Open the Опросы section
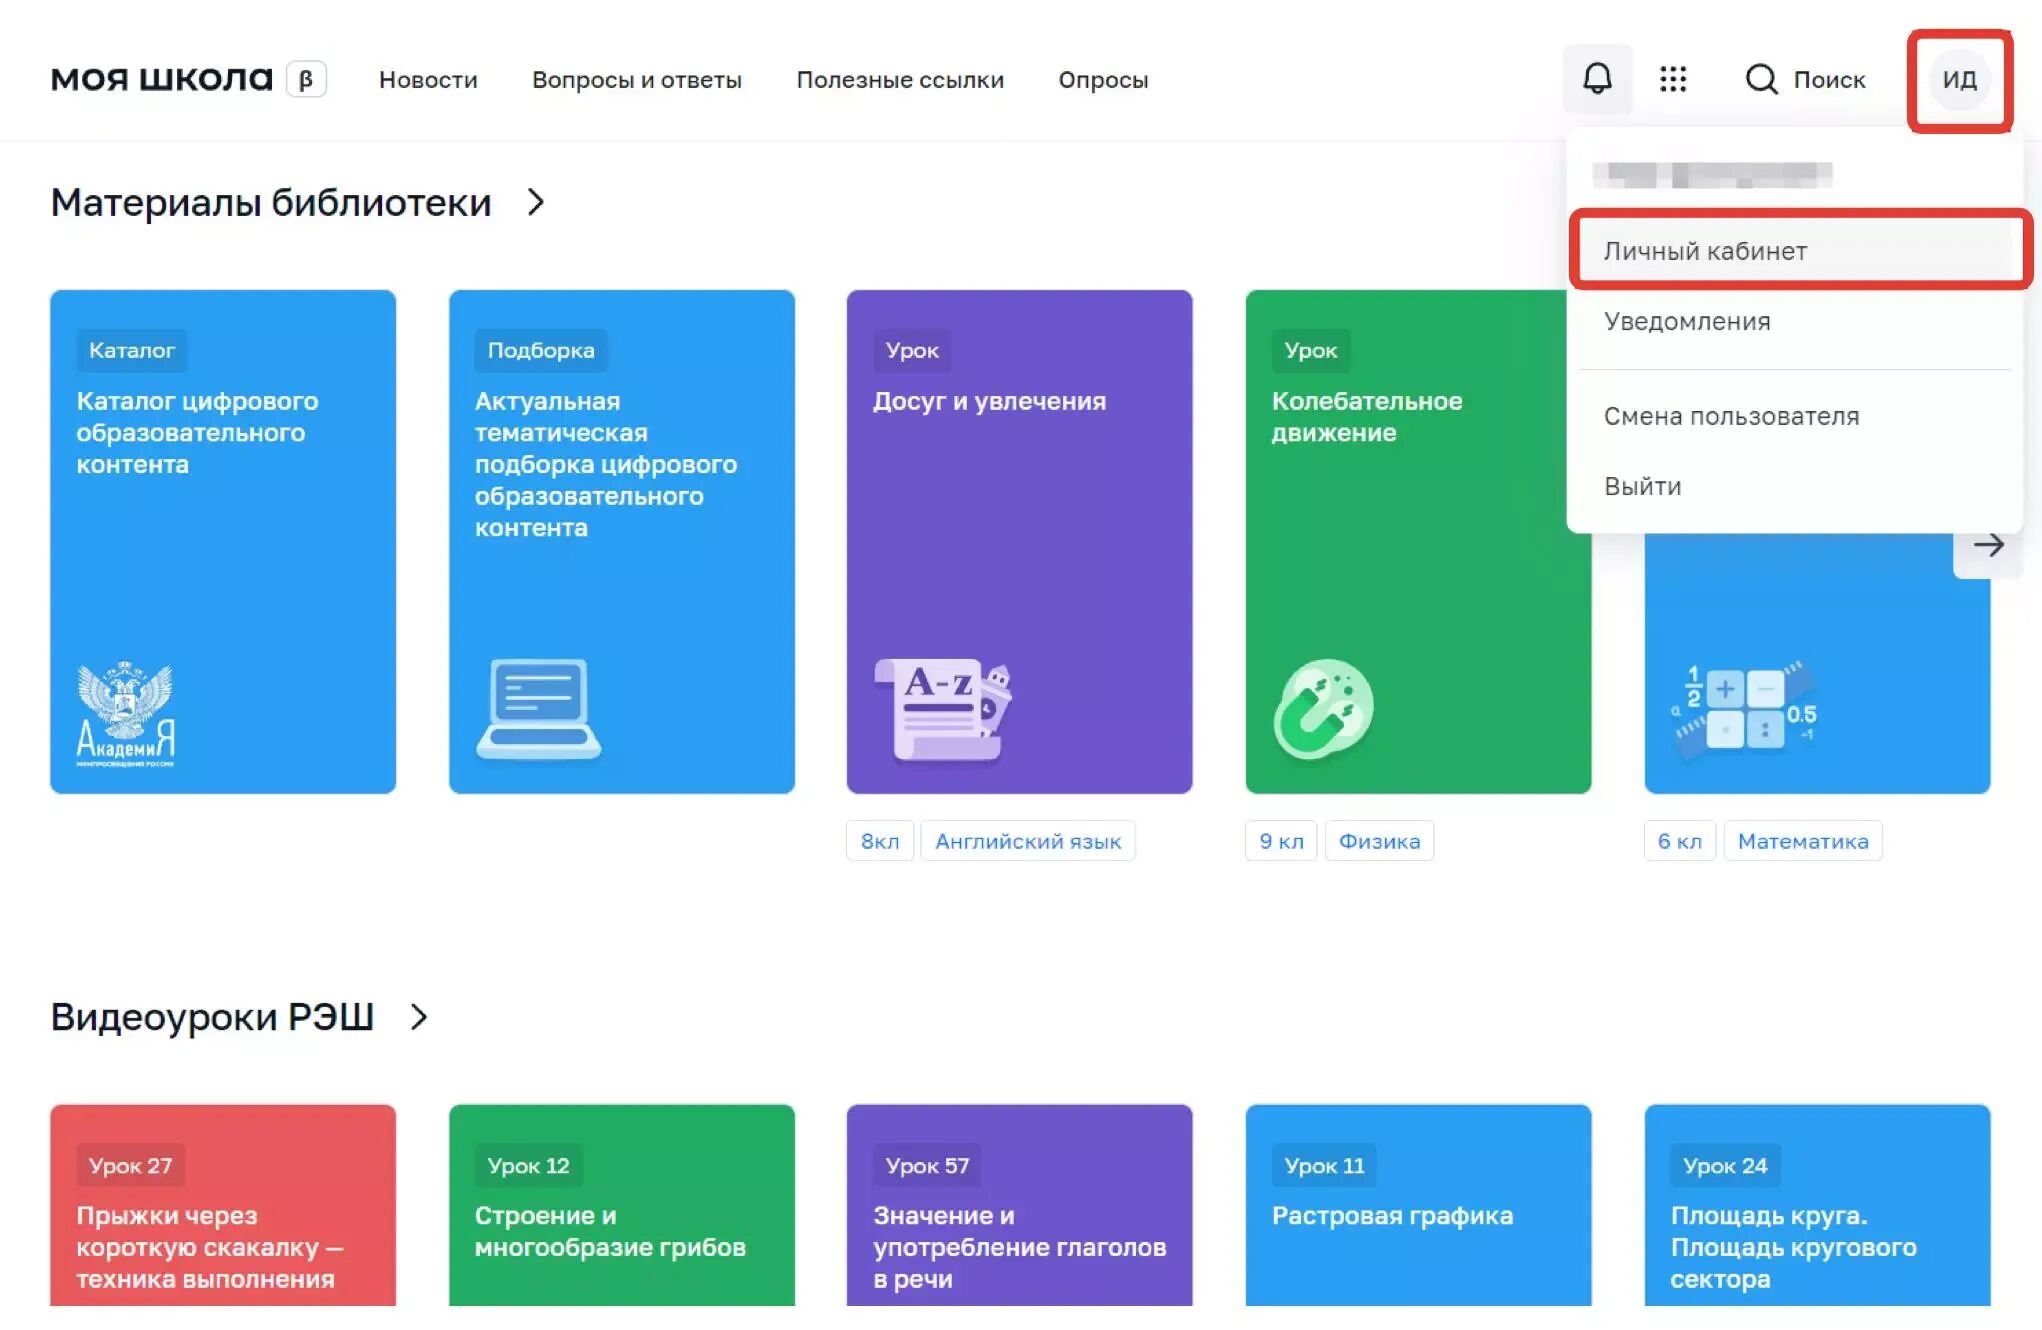2042x1330 pixels. (x=1103, y=80)
